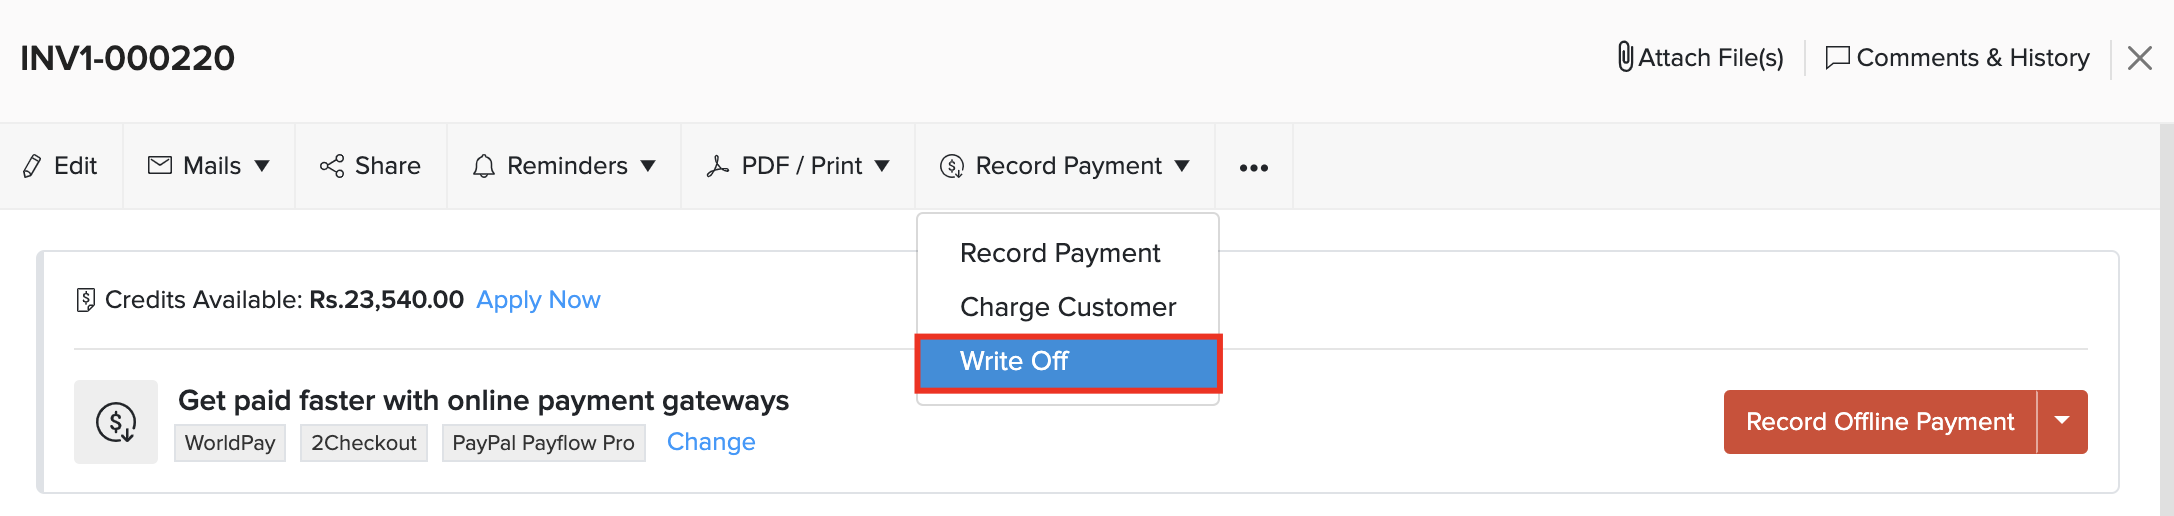Image resolution: width=2174 pixels, height=516 pixels.
Task: Click the Attach File(s) paperclip icon
Action: tap(1626, 57)
